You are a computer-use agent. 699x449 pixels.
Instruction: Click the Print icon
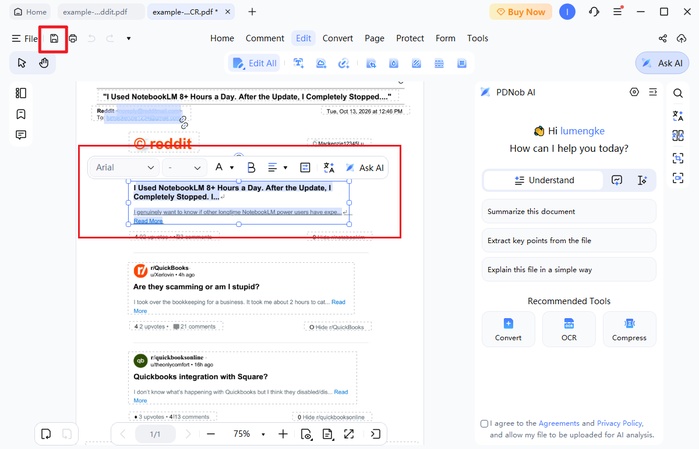click(x=73, y=39)
